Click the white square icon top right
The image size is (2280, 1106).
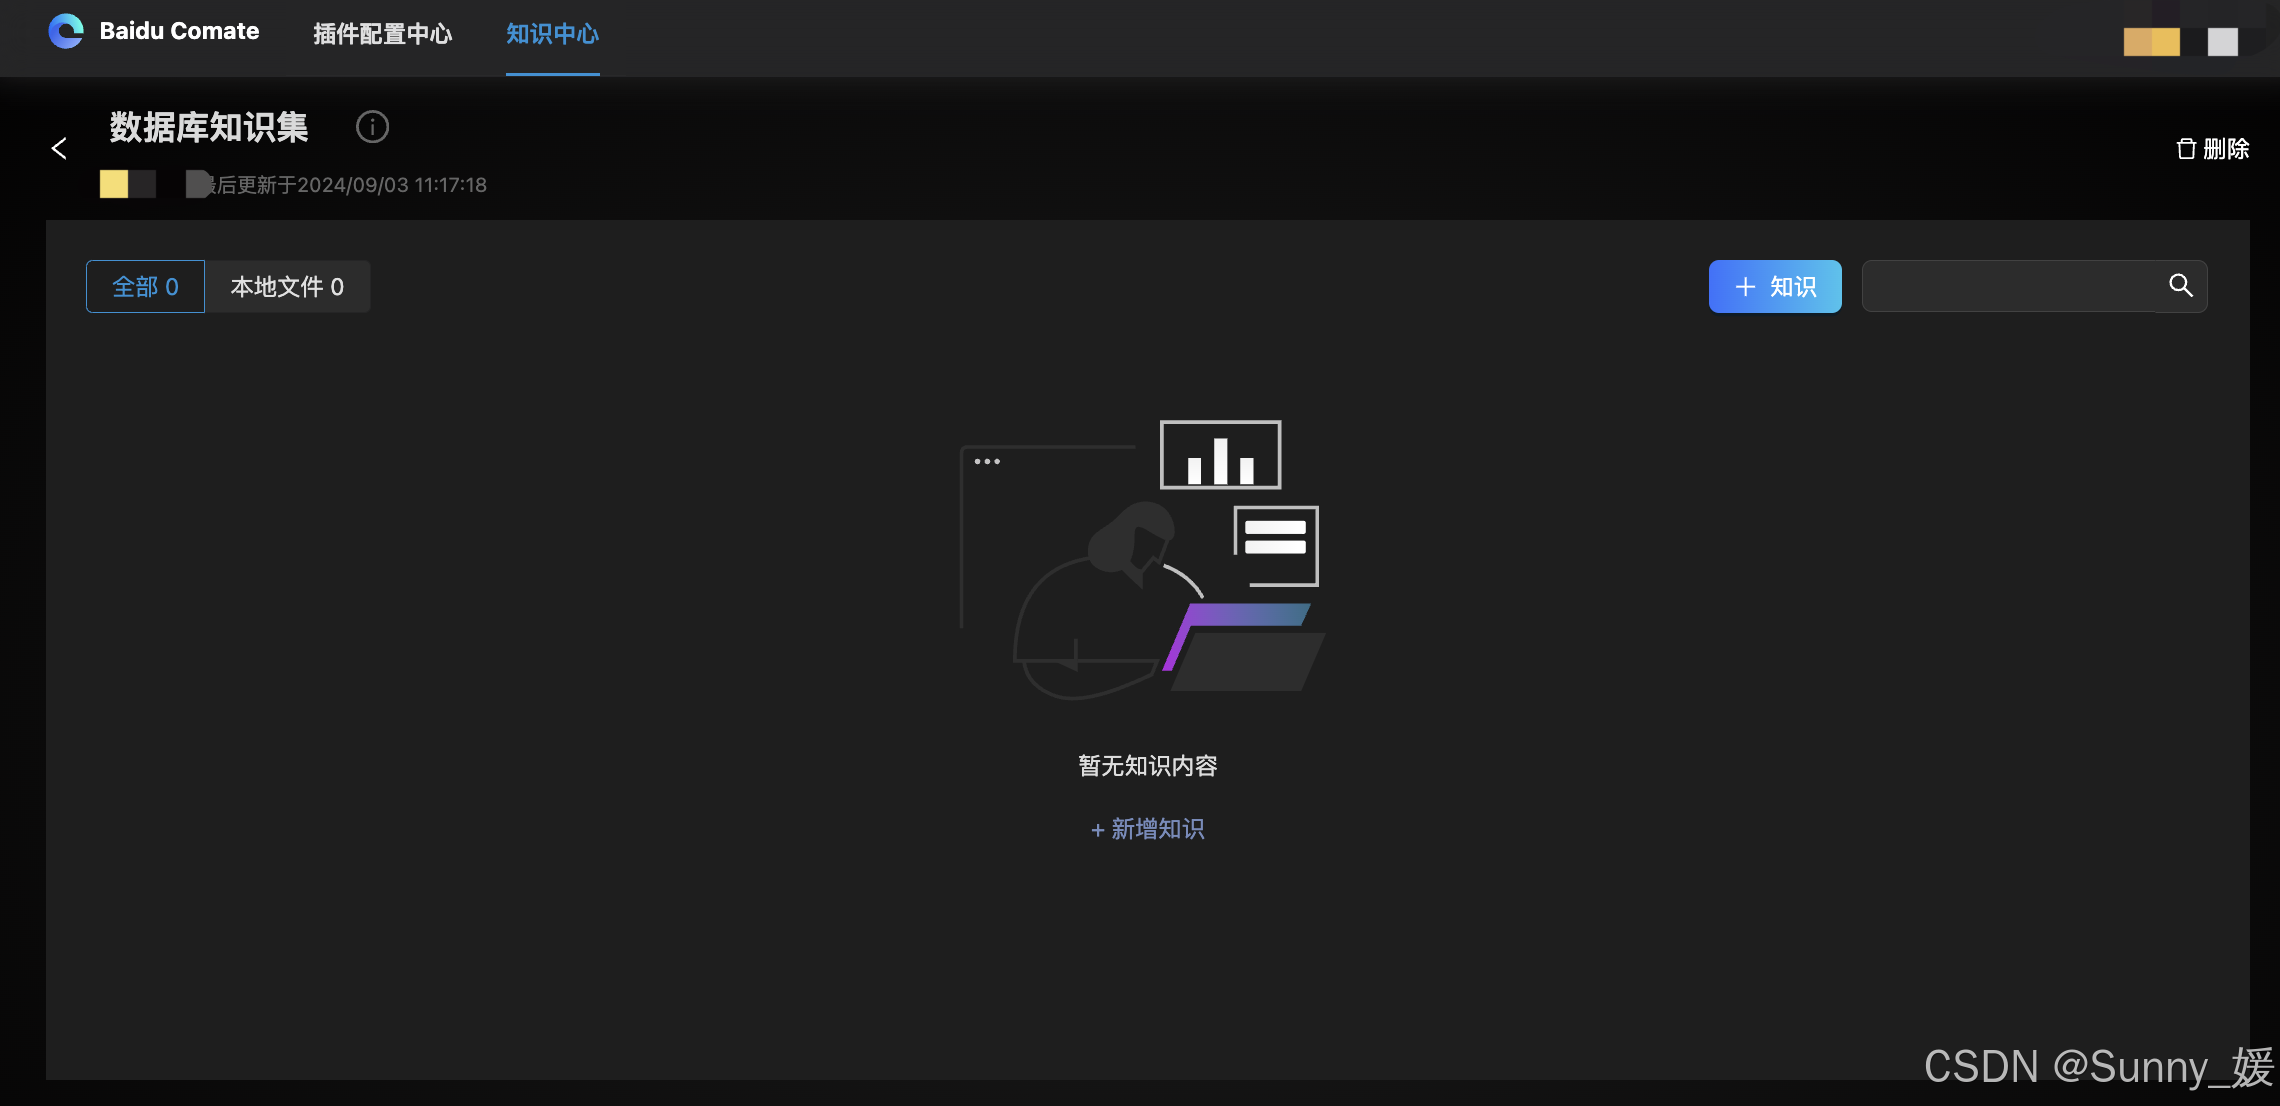click(2222, 41)
